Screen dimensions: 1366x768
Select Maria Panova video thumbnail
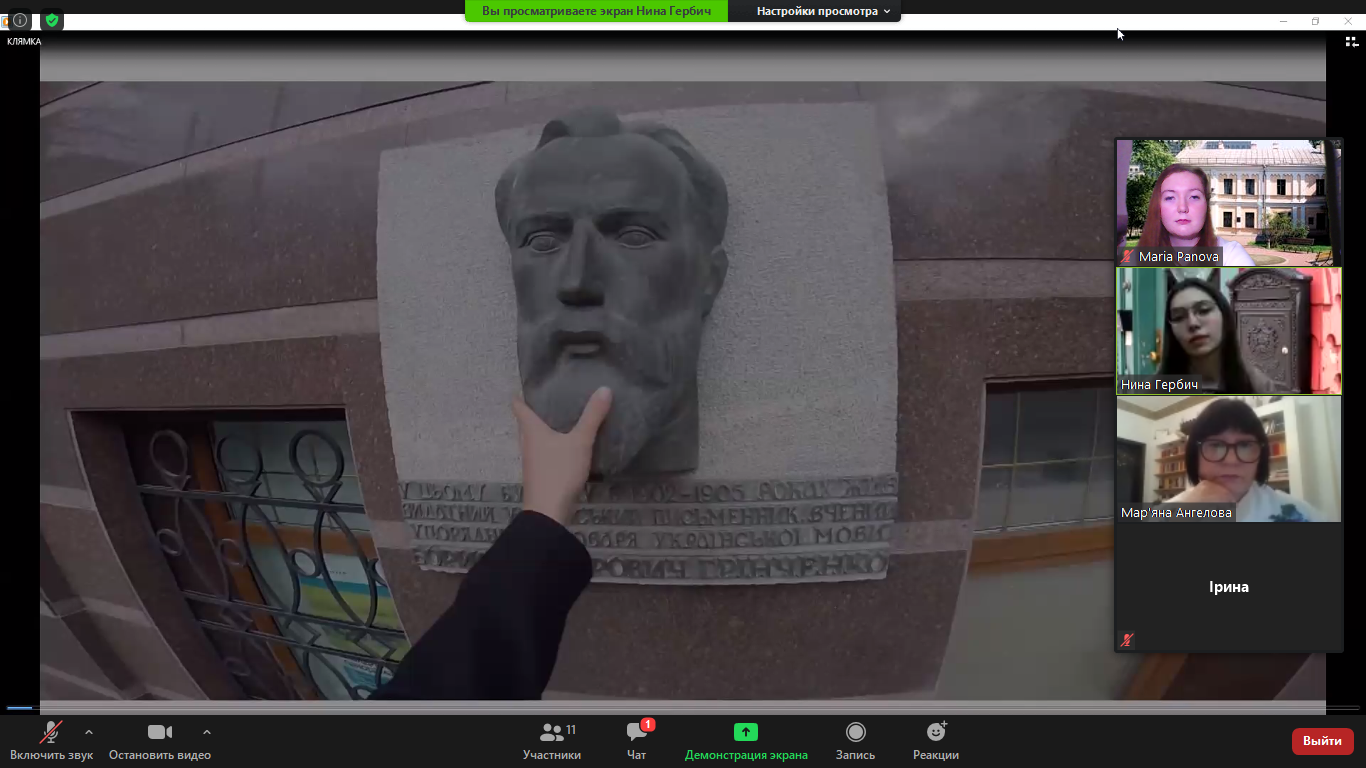pos(1229,202)
